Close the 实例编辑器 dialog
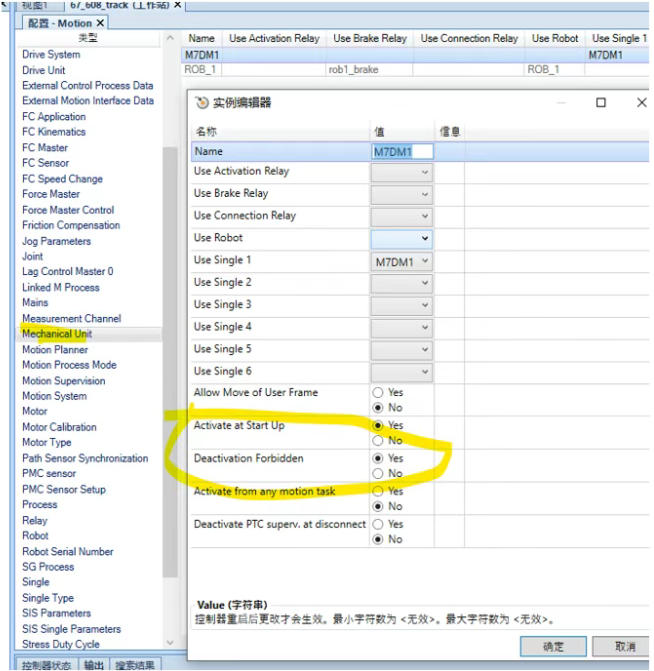This screenshot has height=671, width=654. [x=641, y=103]
